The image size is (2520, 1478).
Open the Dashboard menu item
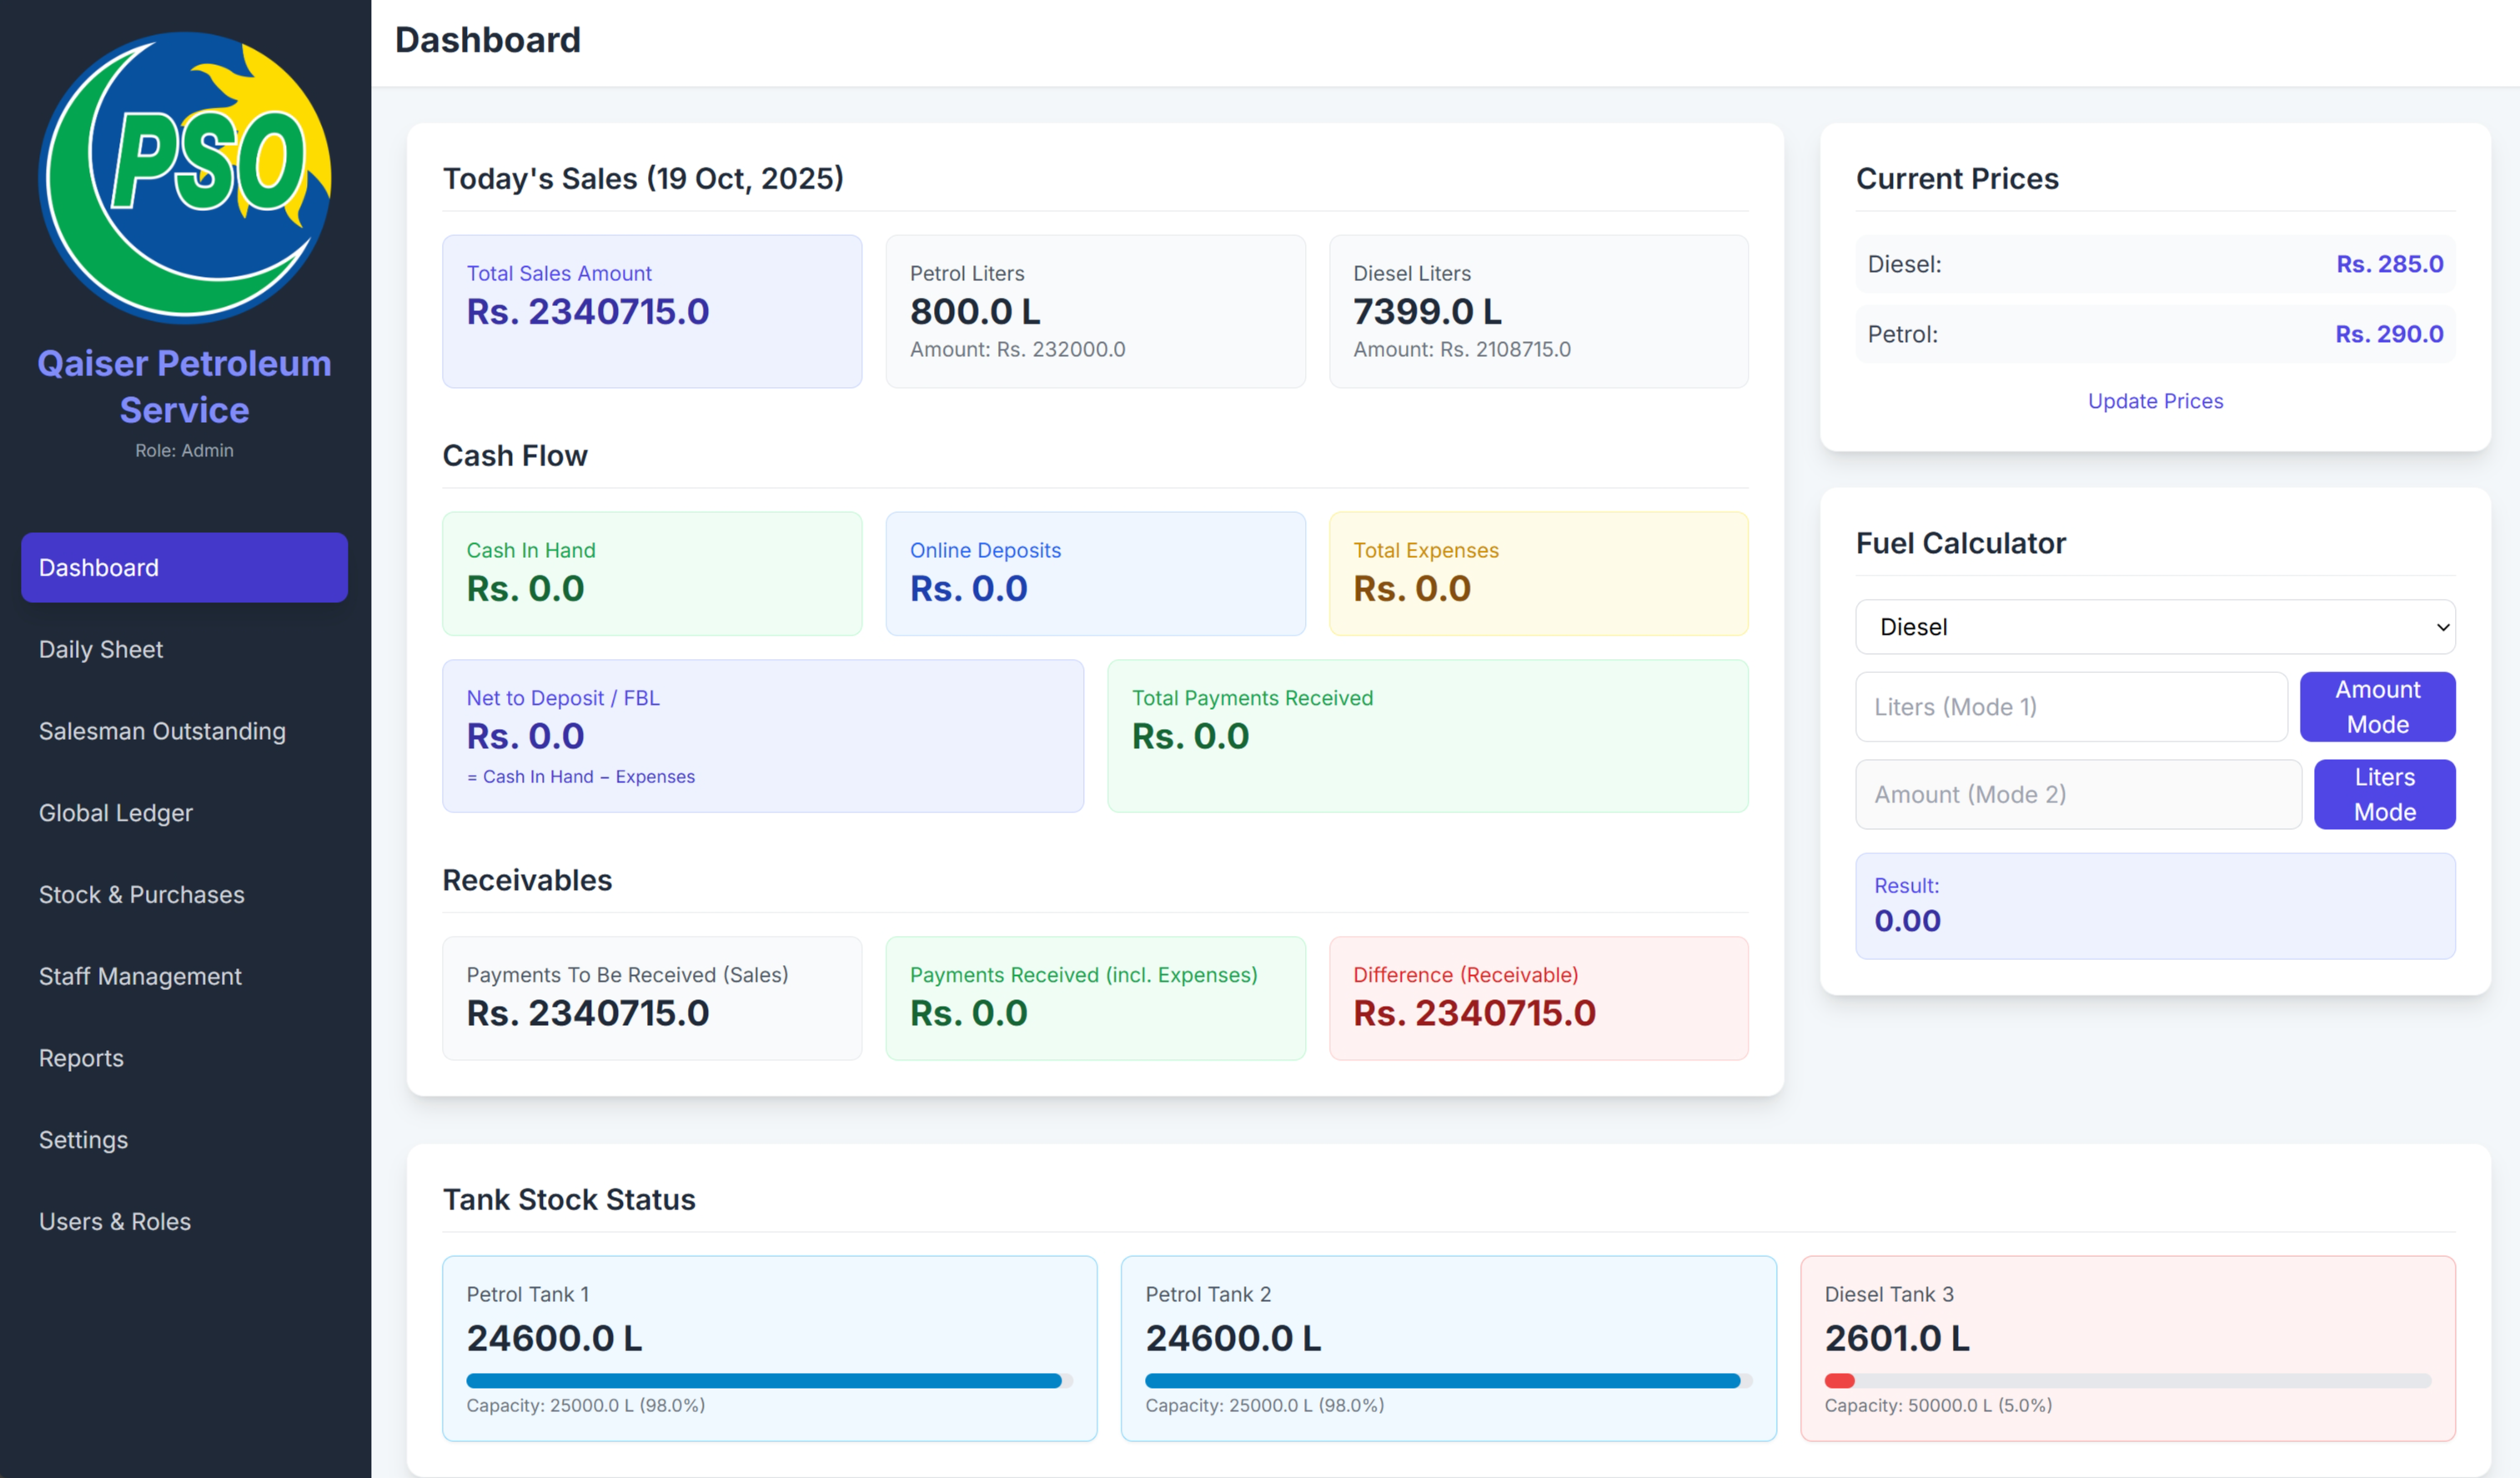(x=184, y=567)
